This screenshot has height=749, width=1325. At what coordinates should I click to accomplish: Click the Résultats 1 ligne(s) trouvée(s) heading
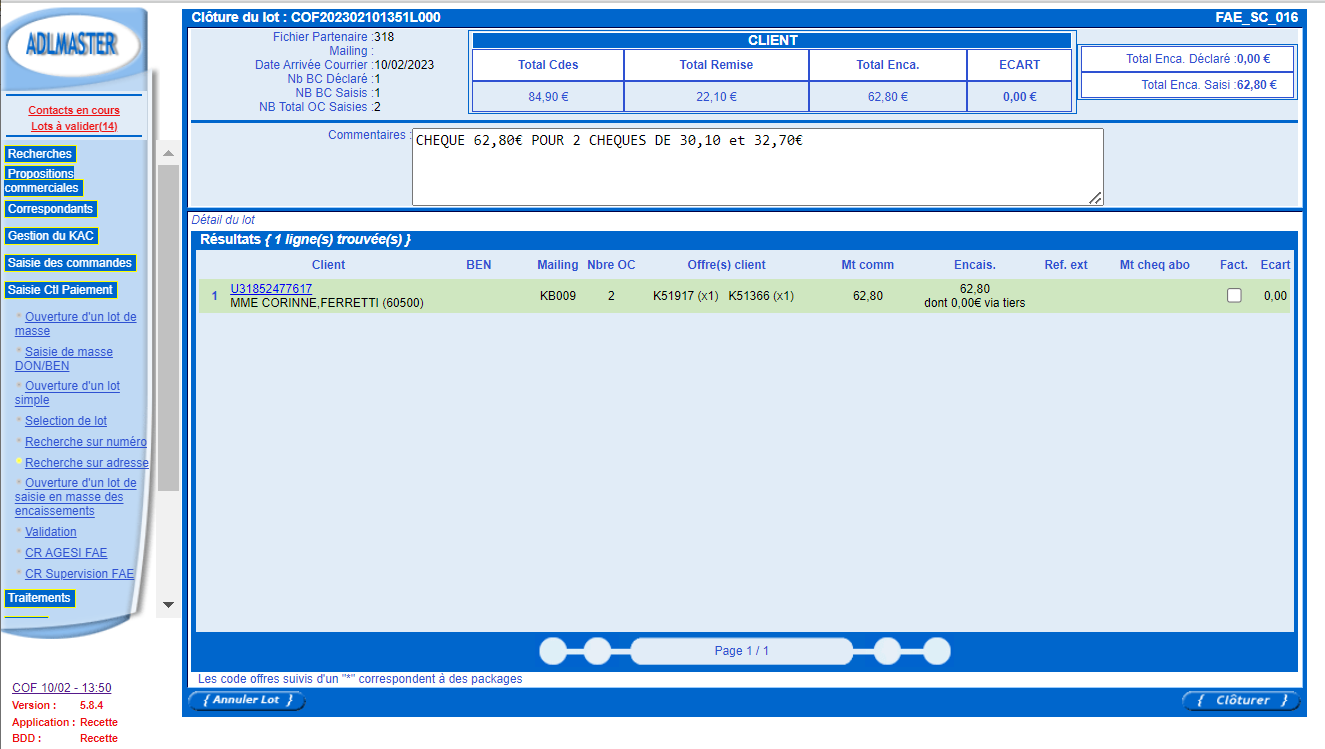[305, 240]
